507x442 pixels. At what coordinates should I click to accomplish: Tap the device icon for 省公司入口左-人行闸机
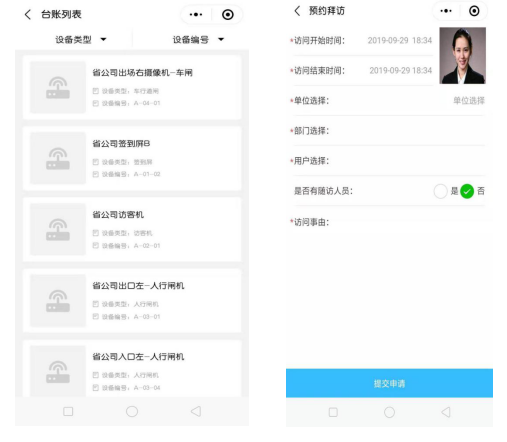[58, 371]
